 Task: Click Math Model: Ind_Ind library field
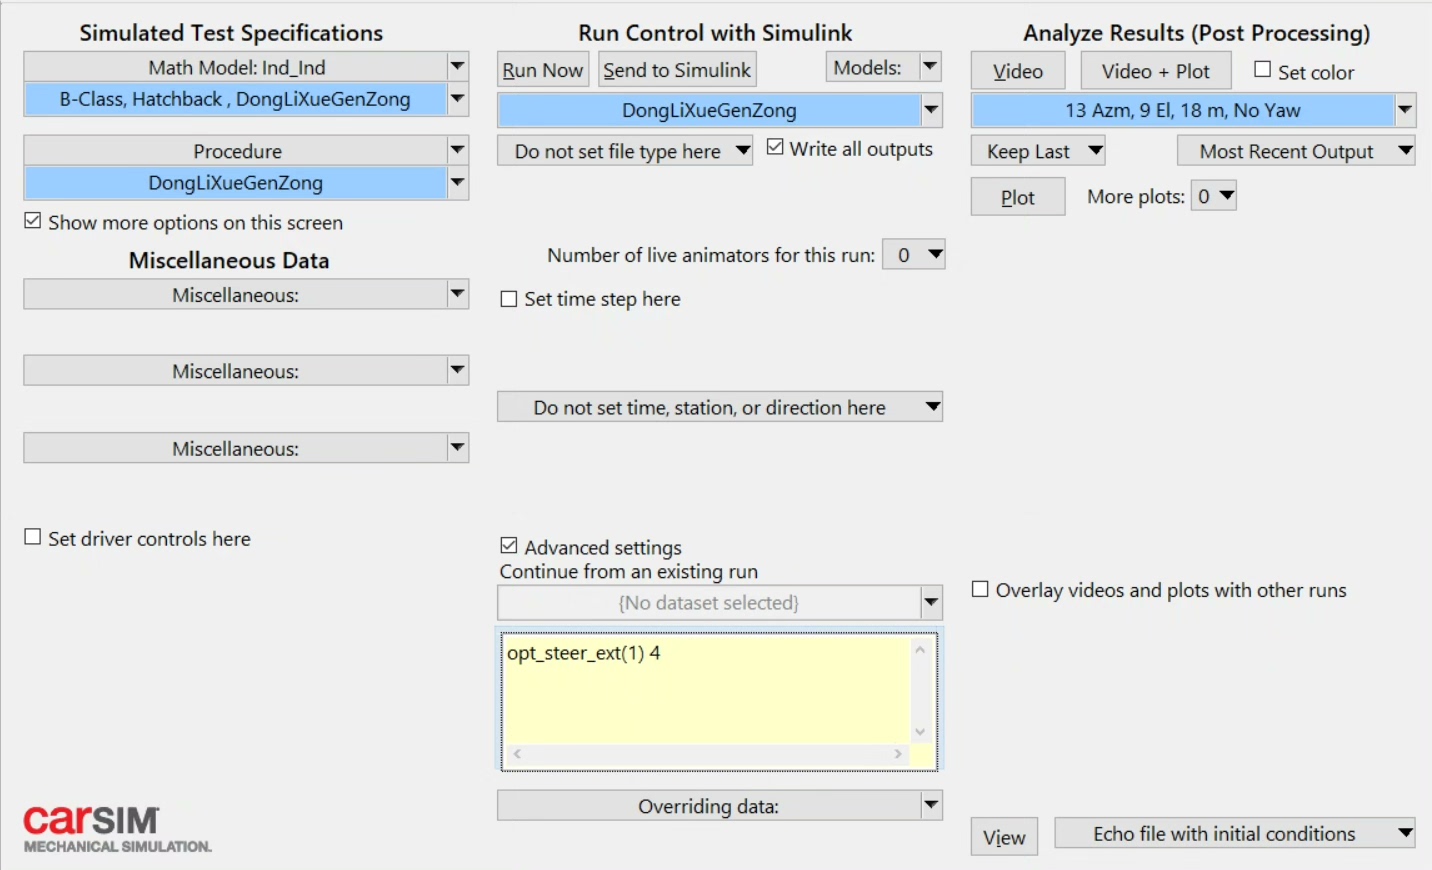pos(235,67)
